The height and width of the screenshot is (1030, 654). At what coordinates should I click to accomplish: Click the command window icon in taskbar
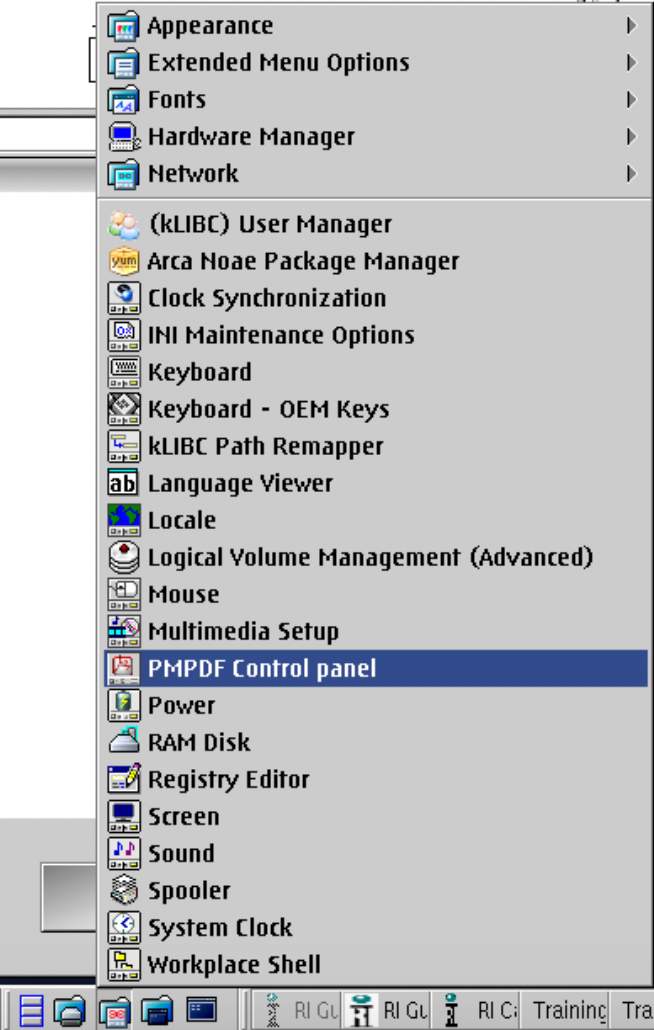coord(202,1010)
